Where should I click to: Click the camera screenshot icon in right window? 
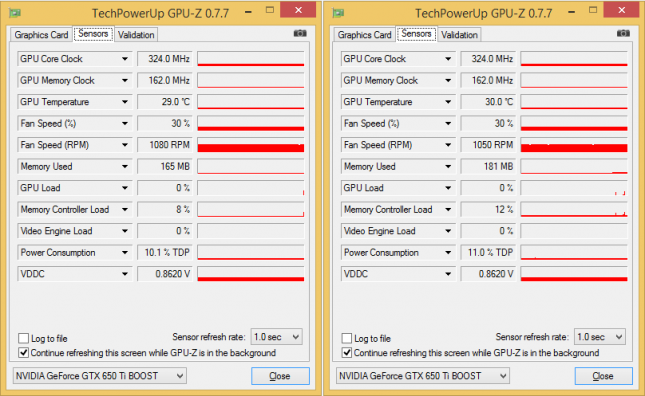[x=623, y=33]
